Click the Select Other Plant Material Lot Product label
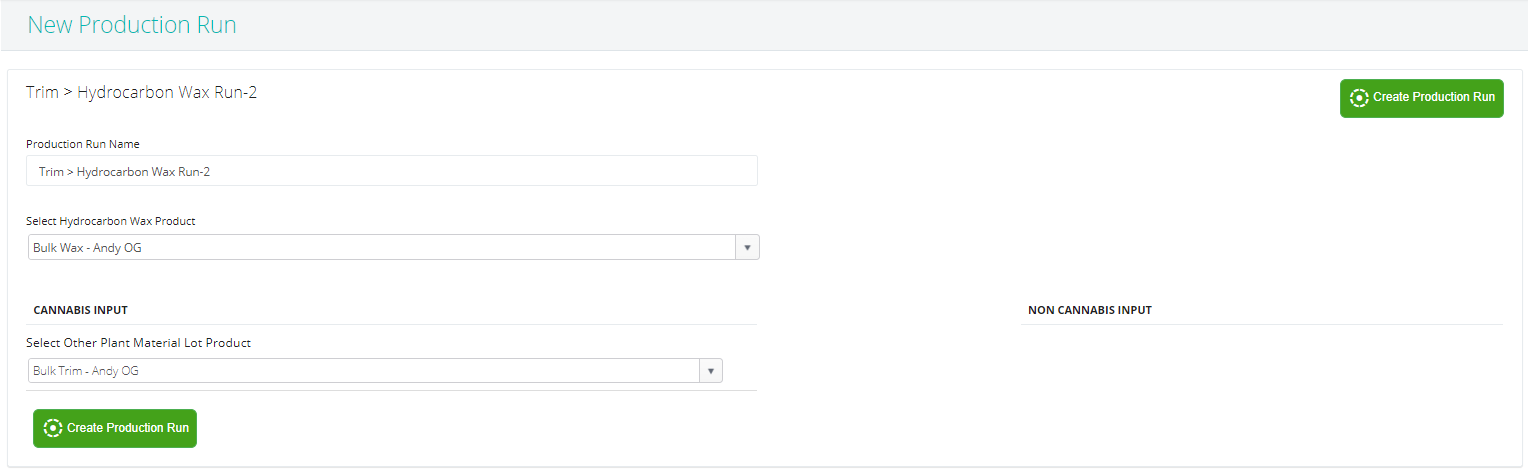The height and width of the screenshot is (471, 1528). [x=138, y=343]
